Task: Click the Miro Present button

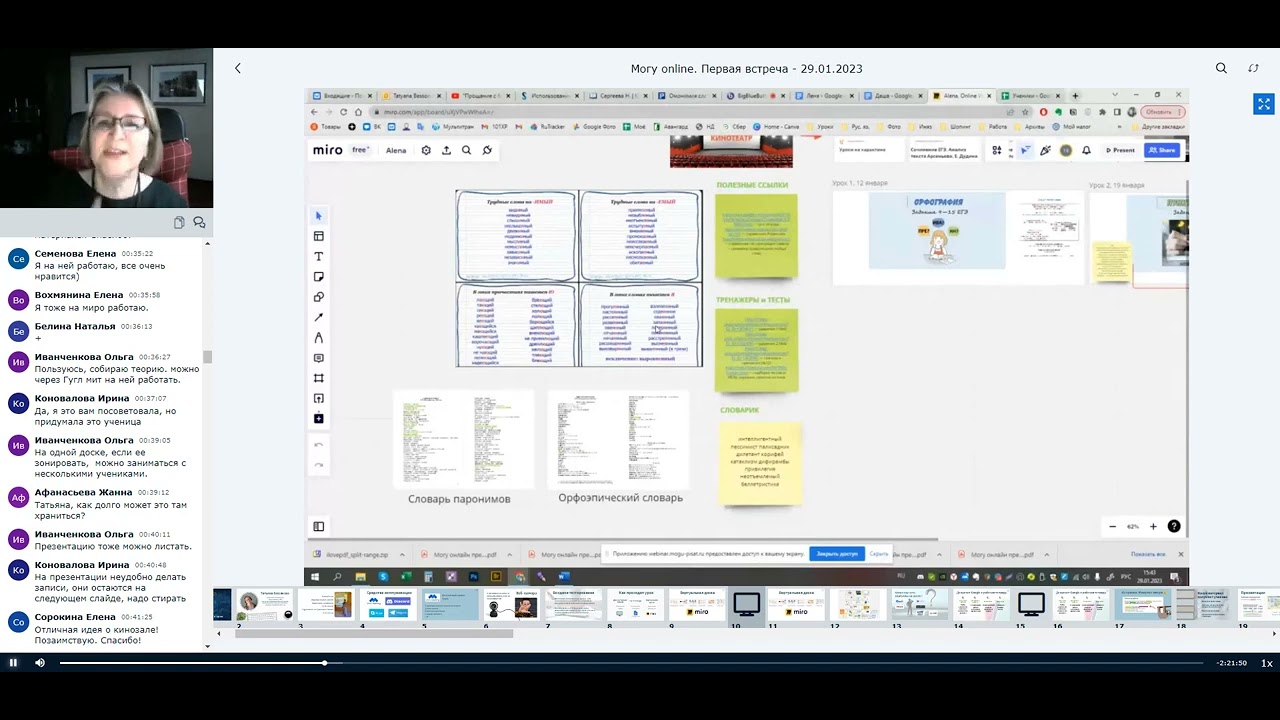Action: coord(1120,150)
